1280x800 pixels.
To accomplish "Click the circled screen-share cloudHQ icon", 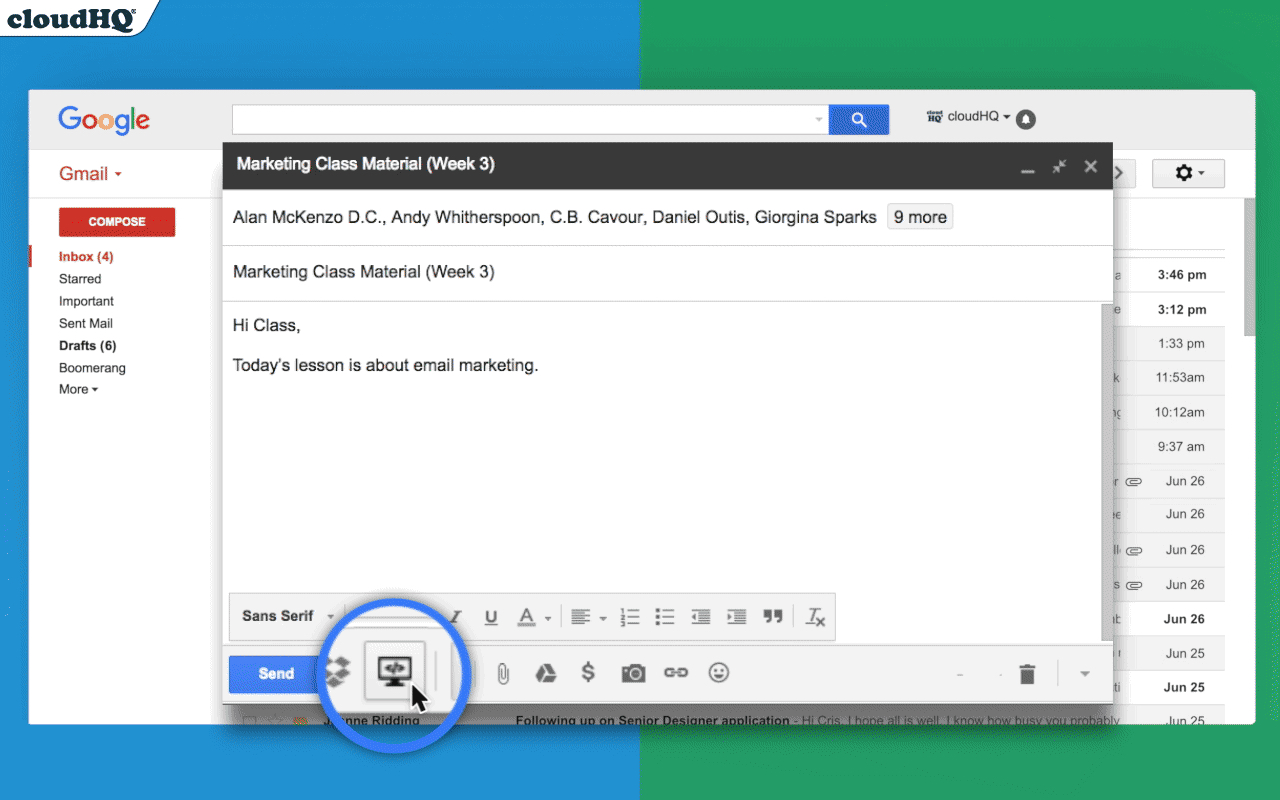I will point(394,673).
